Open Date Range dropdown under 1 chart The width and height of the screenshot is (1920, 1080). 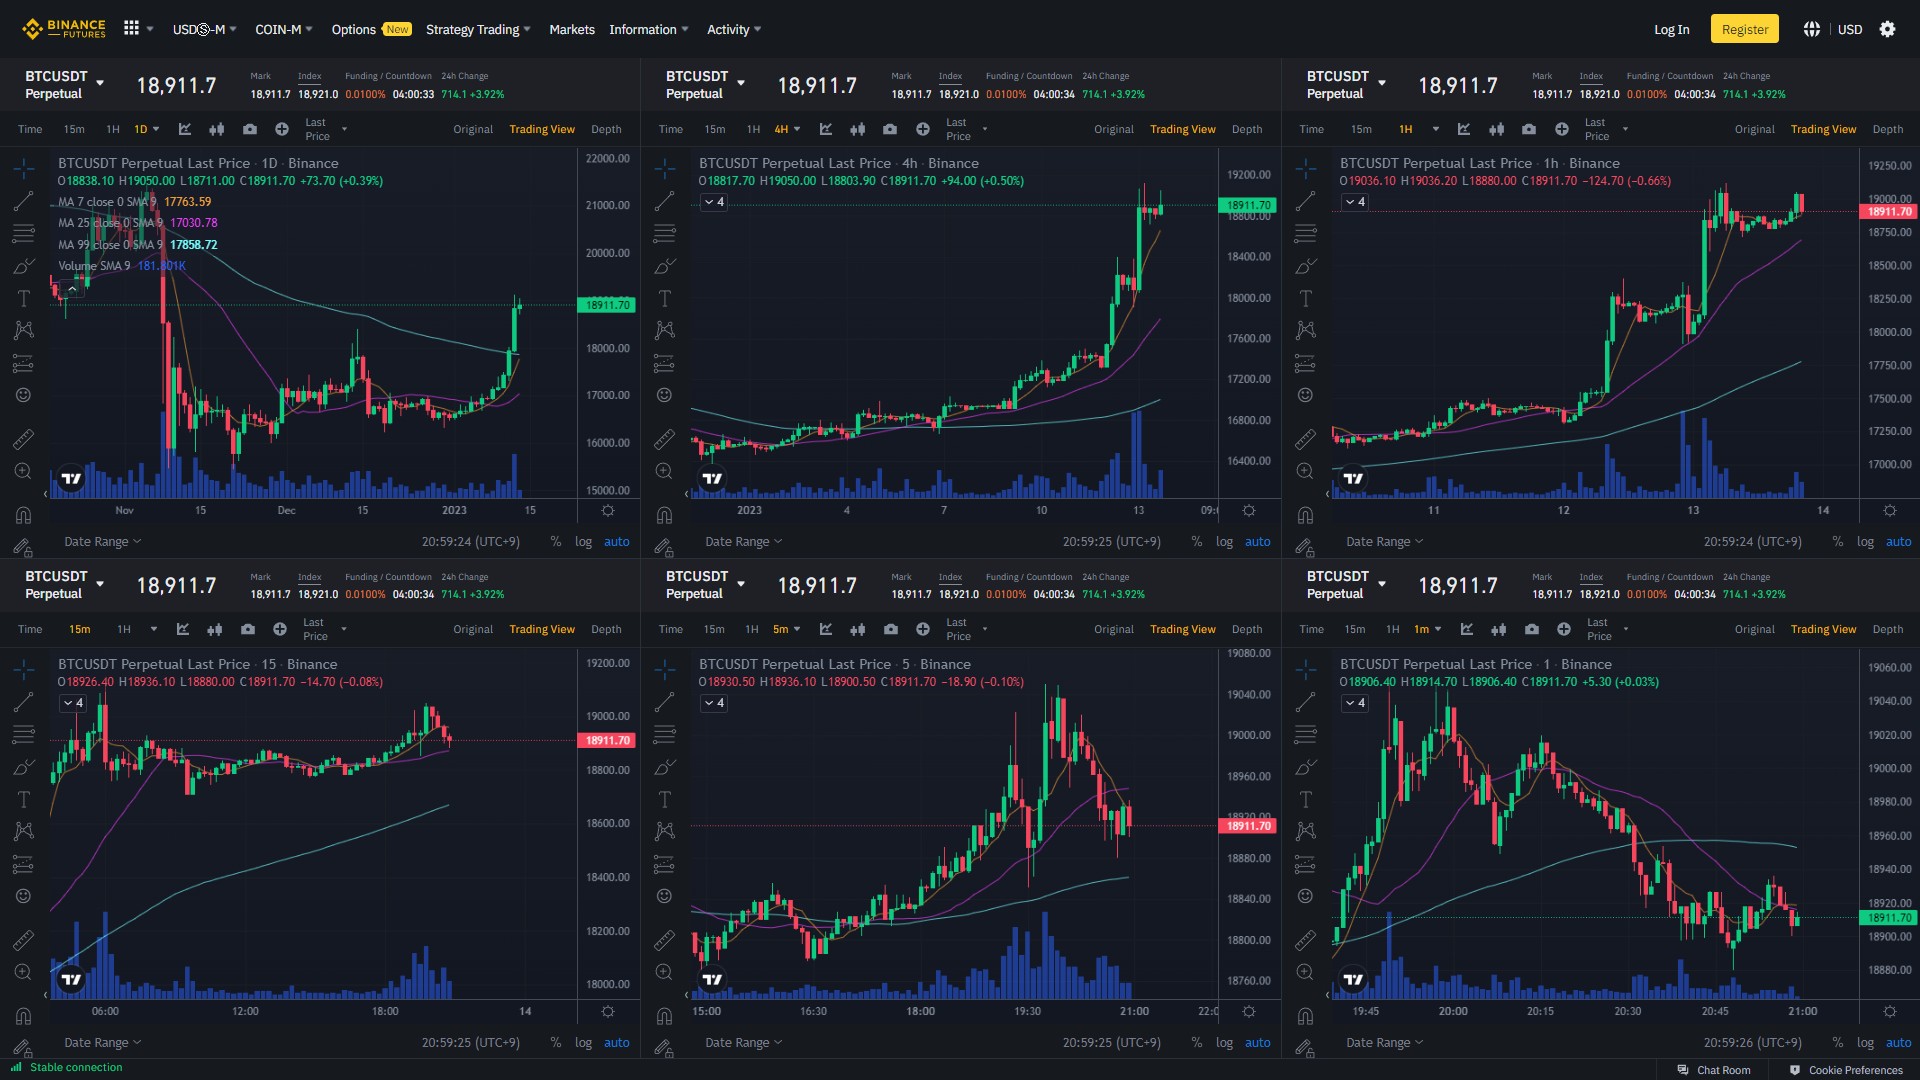1384,1042
